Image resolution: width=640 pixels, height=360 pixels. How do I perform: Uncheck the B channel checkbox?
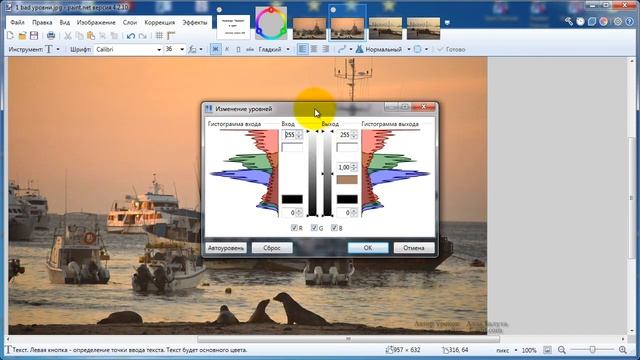[334, 228]
